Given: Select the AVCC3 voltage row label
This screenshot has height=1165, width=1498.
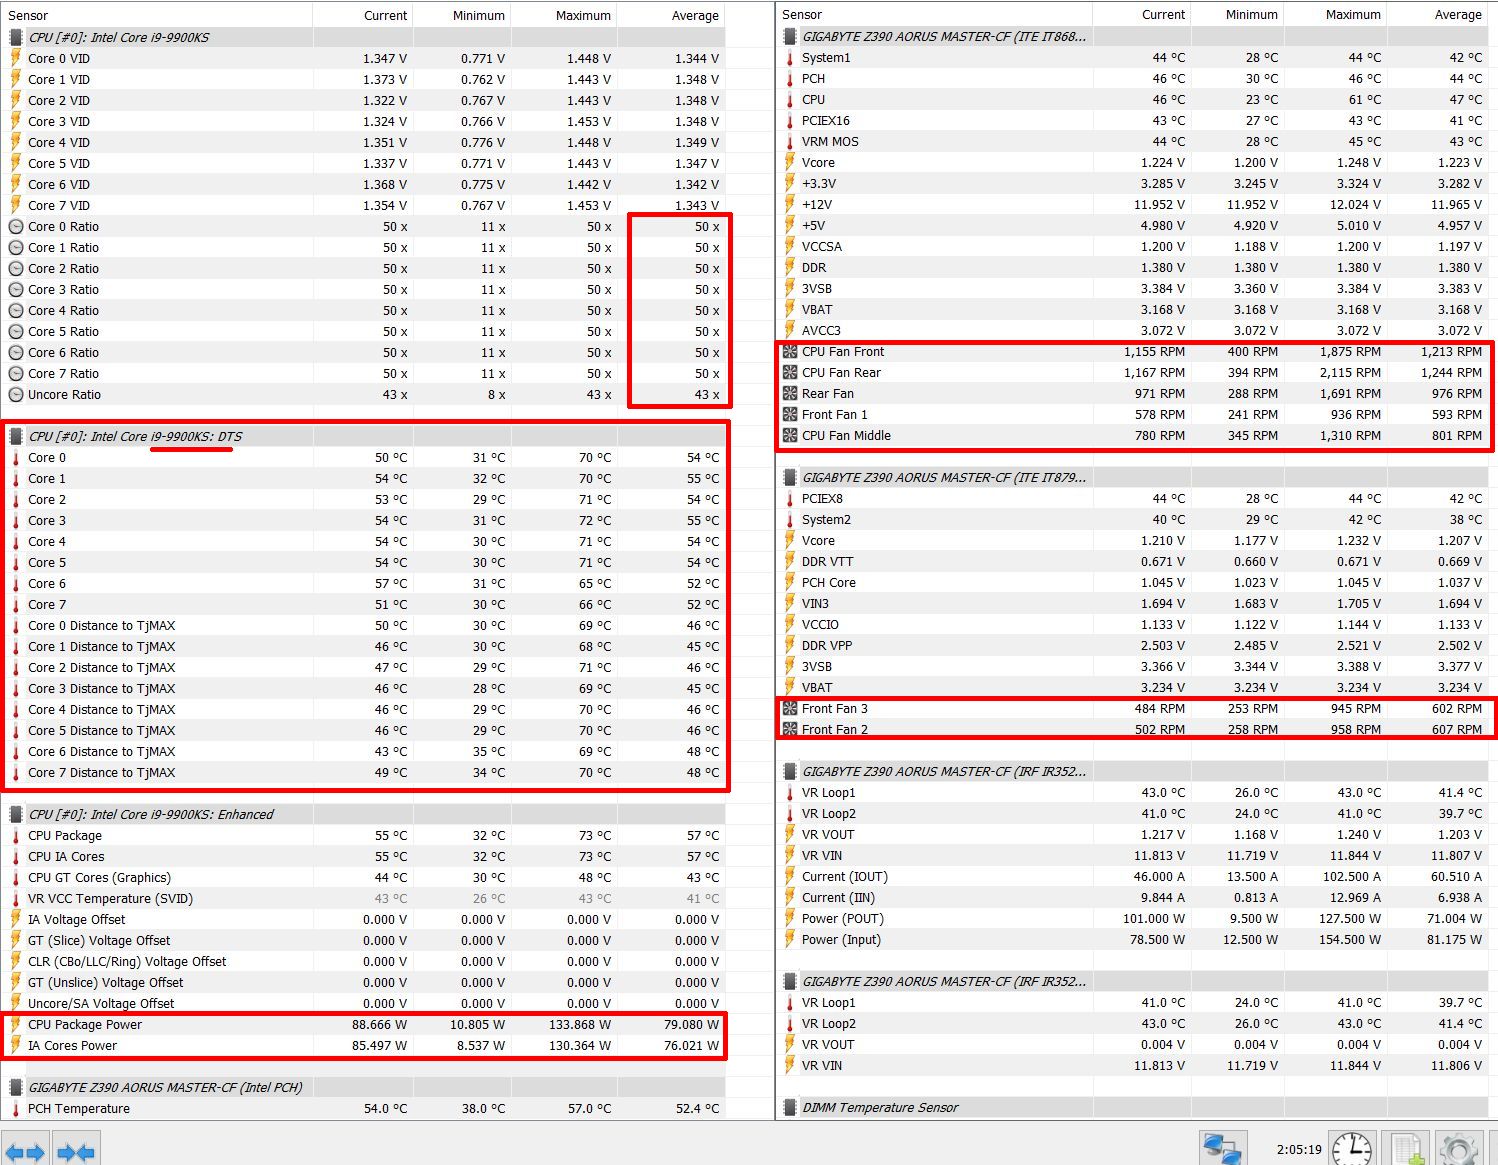Looking at the screenshot, I should coord(821,331).
